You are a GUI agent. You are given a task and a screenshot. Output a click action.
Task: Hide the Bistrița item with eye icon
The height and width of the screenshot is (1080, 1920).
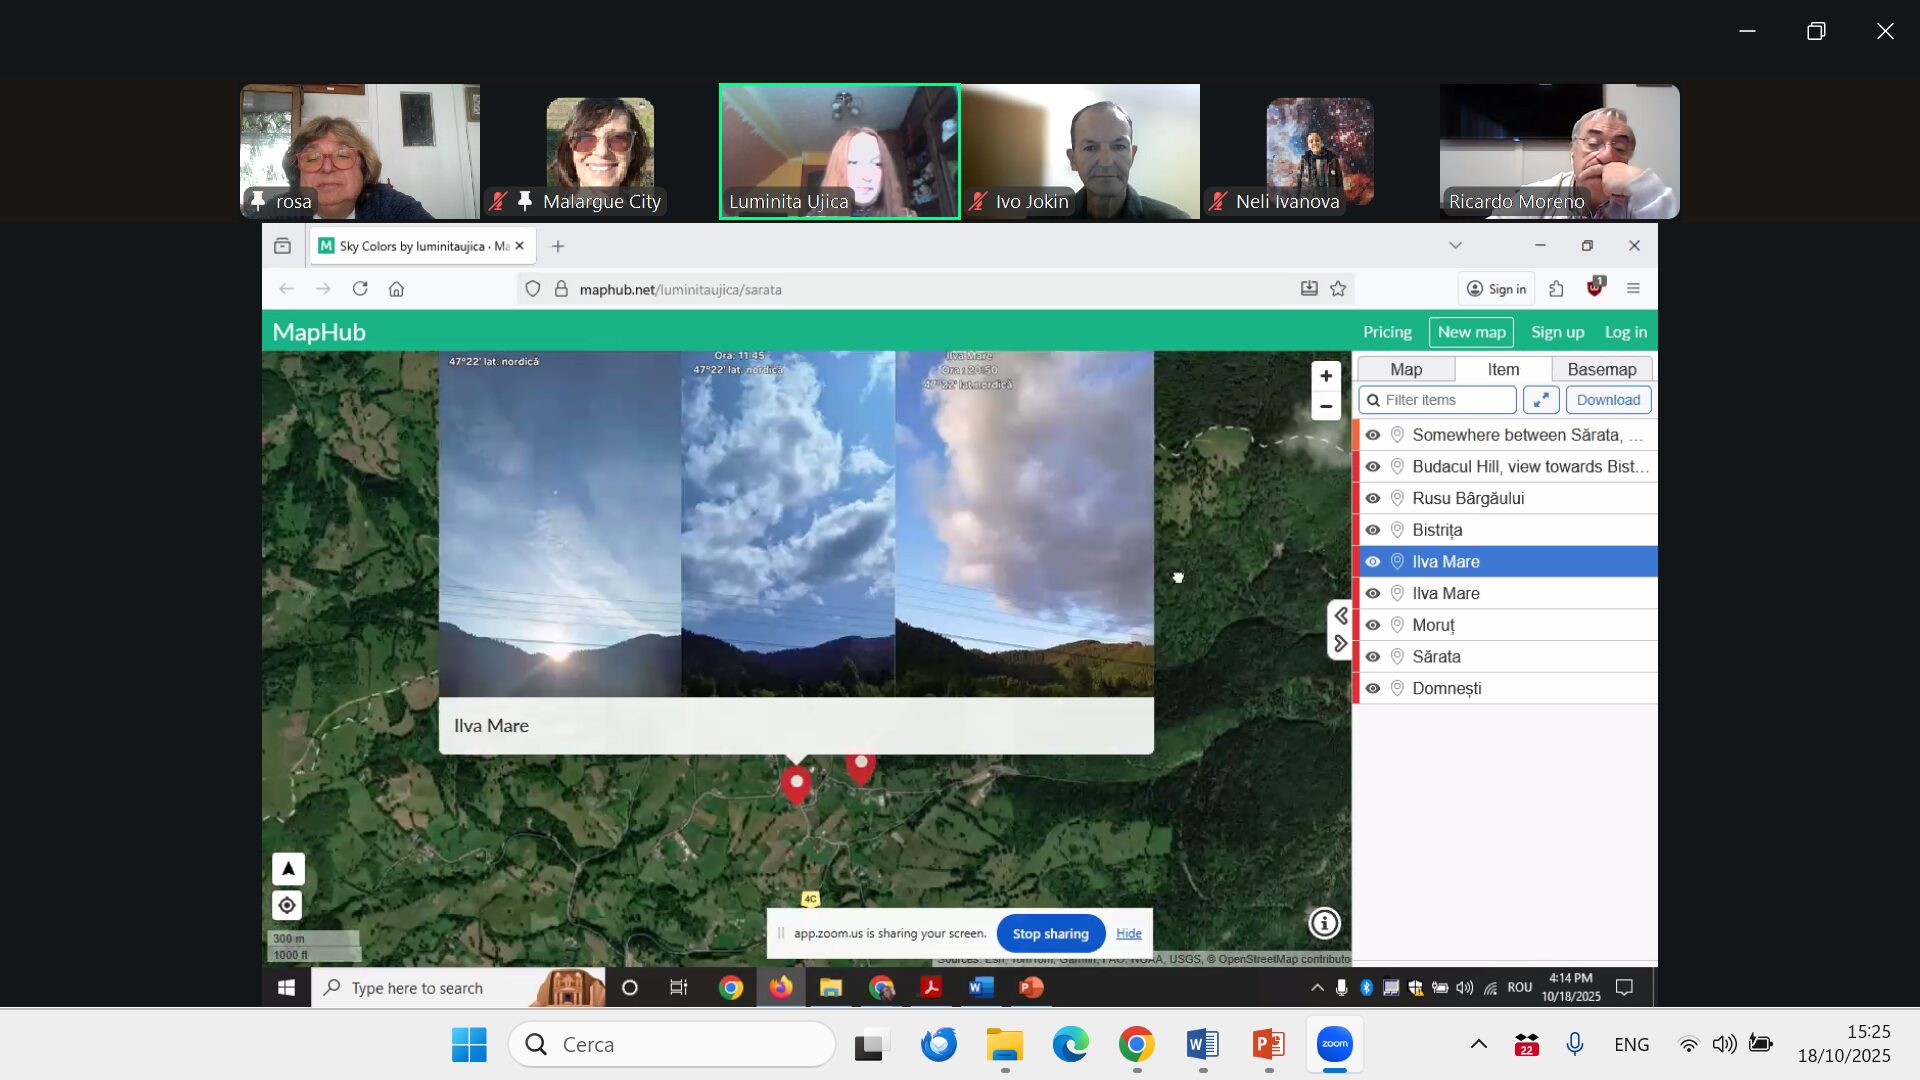click(1373, 530)
